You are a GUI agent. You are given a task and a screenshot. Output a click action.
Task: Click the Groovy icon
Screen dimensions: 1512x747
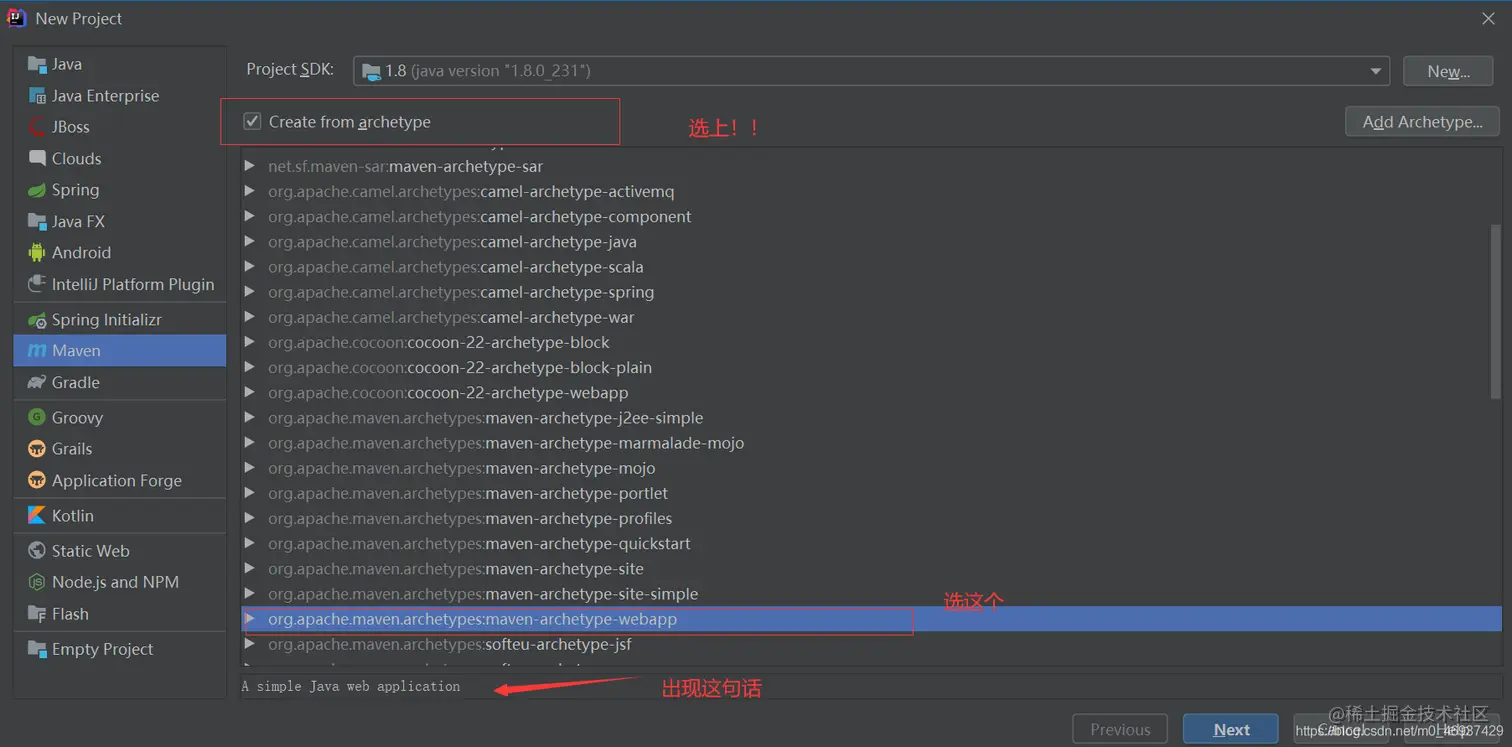(x=37, y=418)
